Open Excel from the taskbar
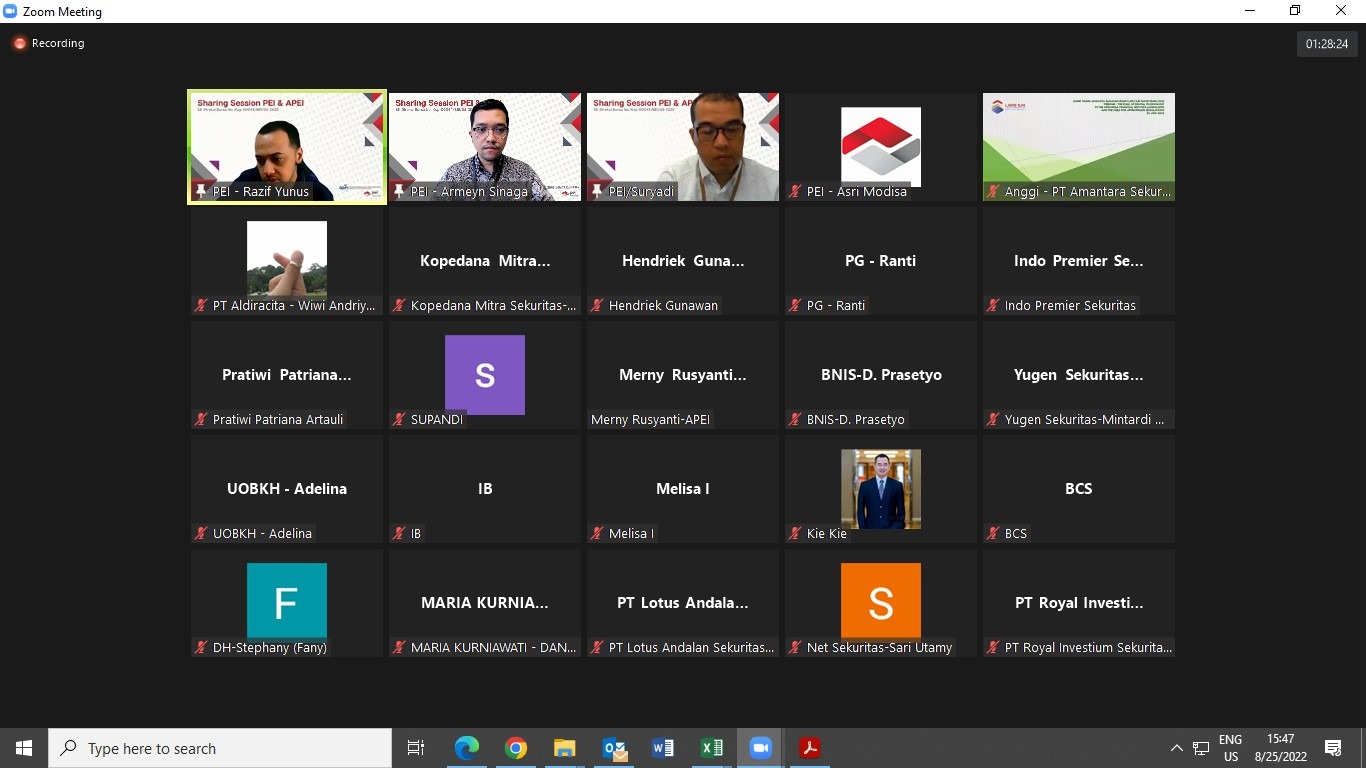This screenshot has height=768, width=1366. tap(711, 748)
